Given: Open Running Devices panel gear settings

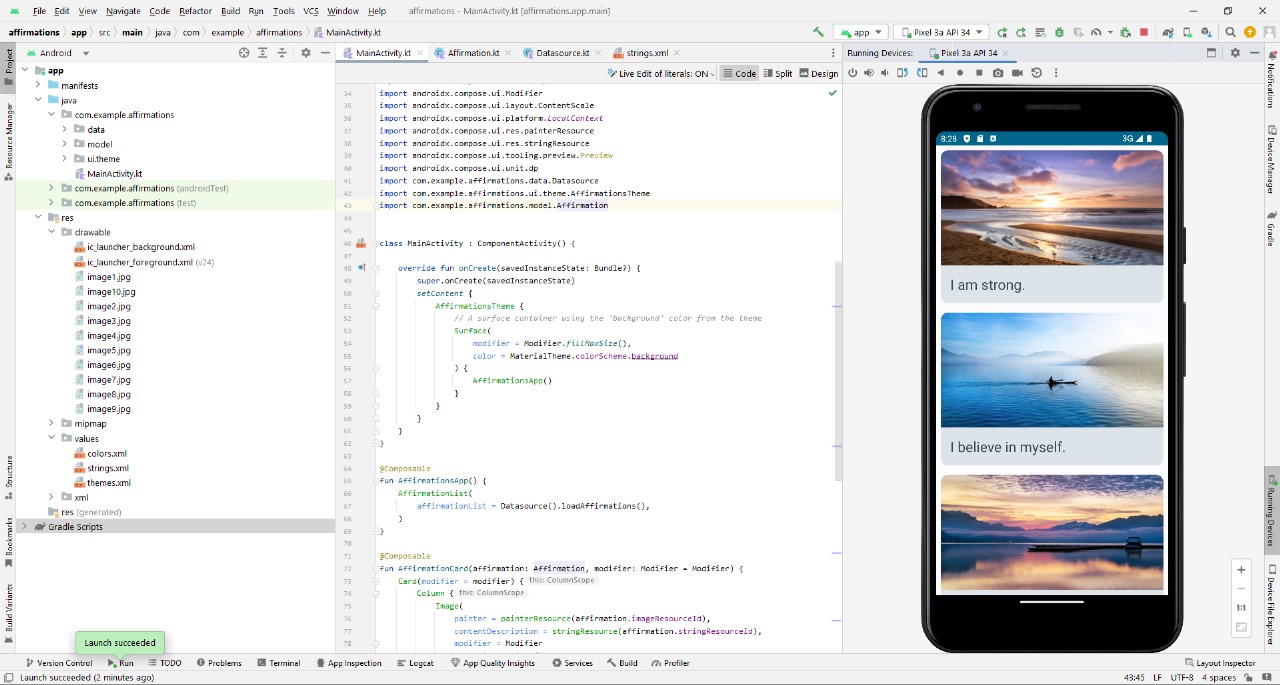Looking at the screenshot, I should [x=1235, y=53].
